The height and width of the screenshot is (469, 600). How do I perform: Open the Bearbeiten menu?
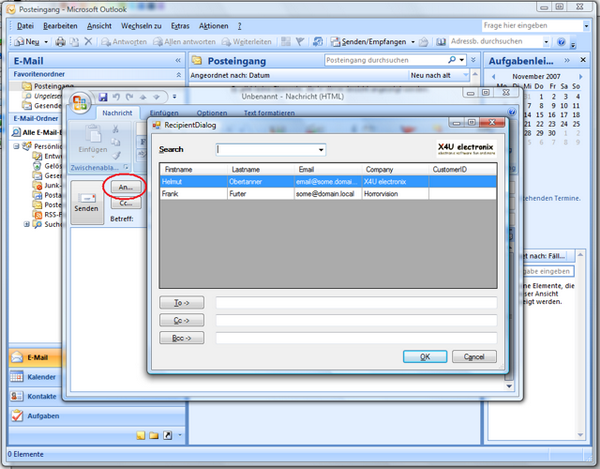[60, 26]
